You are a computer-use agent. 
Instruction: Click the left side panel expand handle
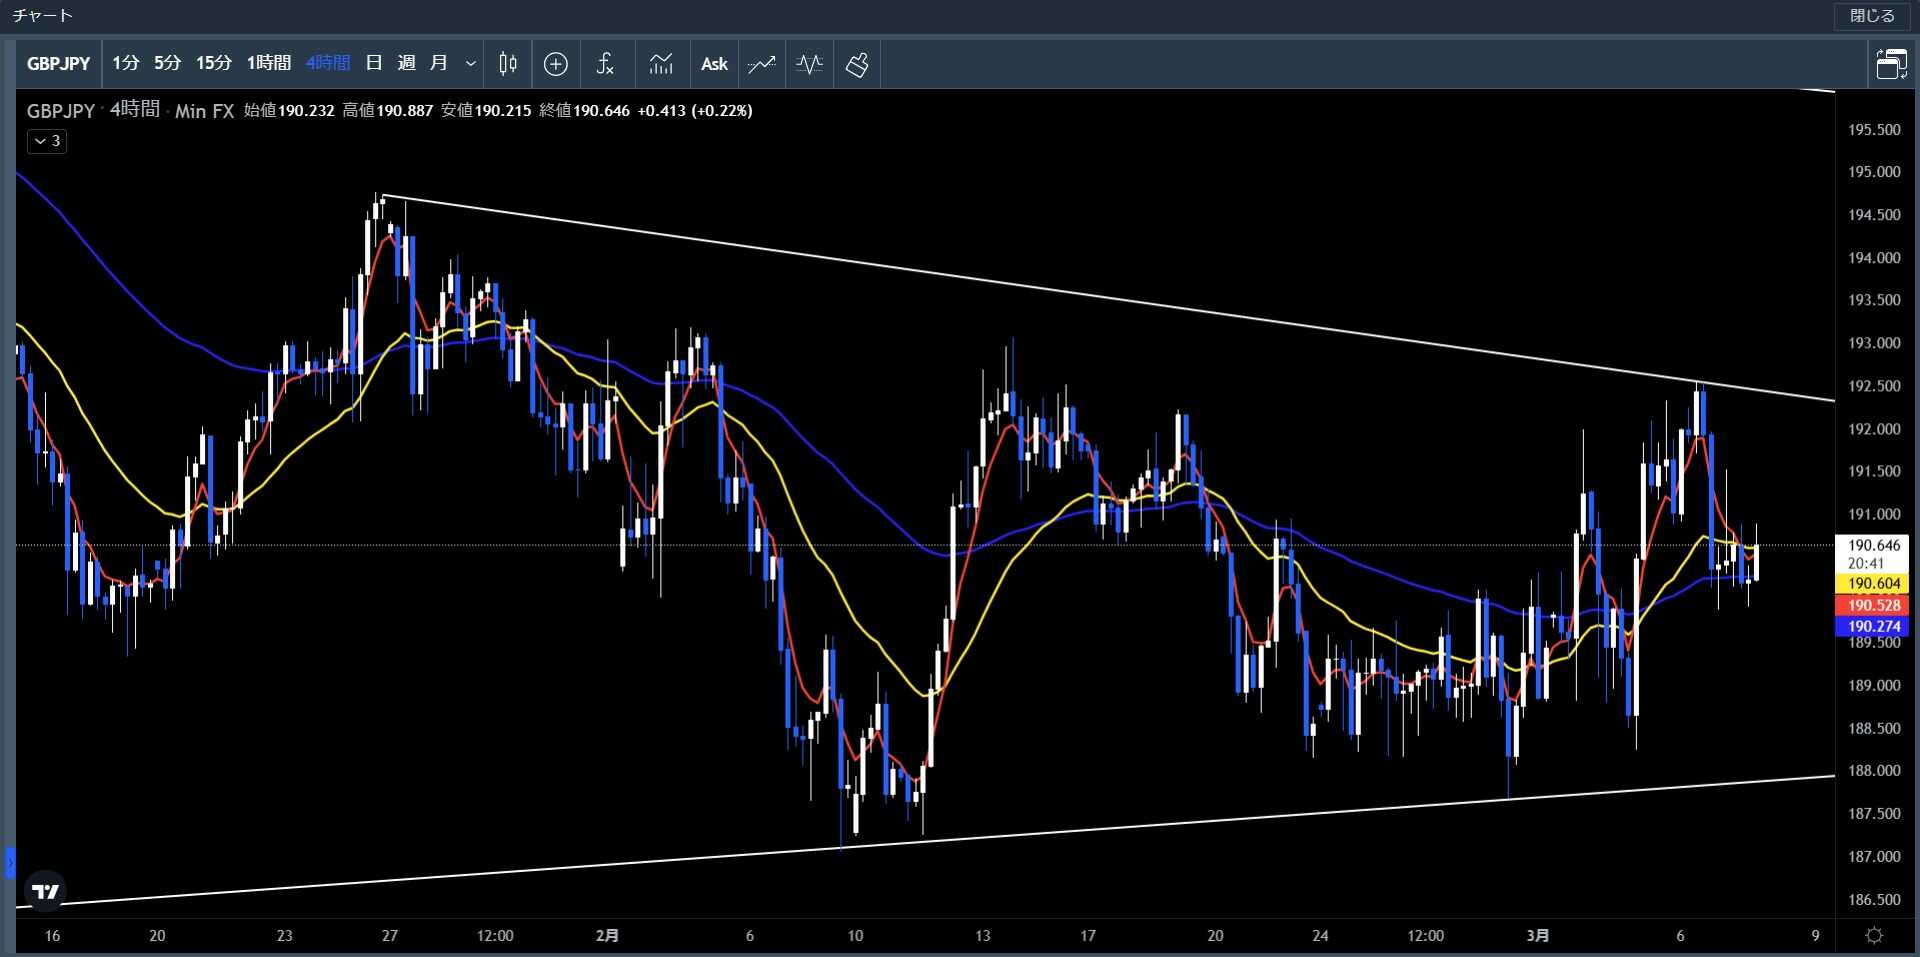pos(10,862)
